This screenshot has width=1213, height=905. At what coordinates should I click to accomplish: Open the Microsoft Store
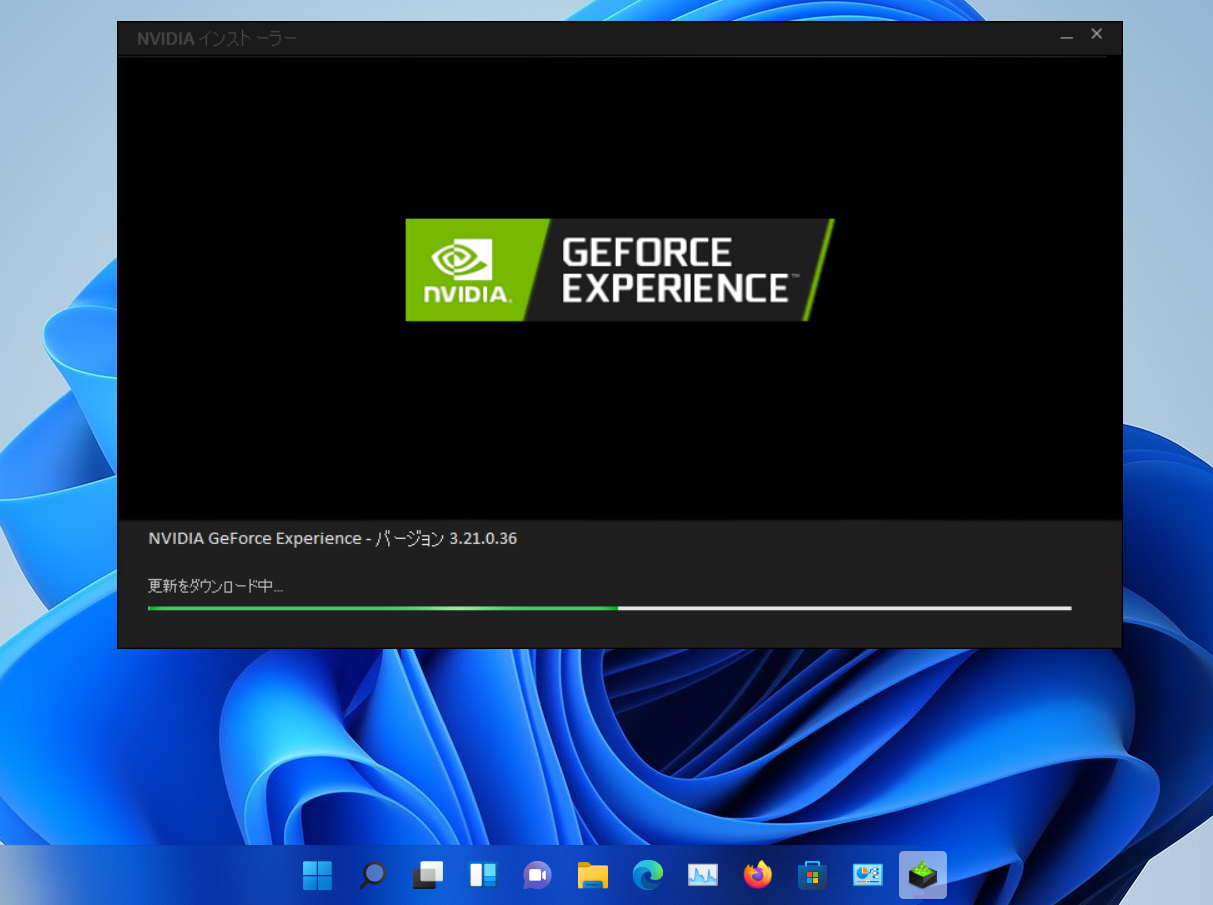[x=811, y=875]
